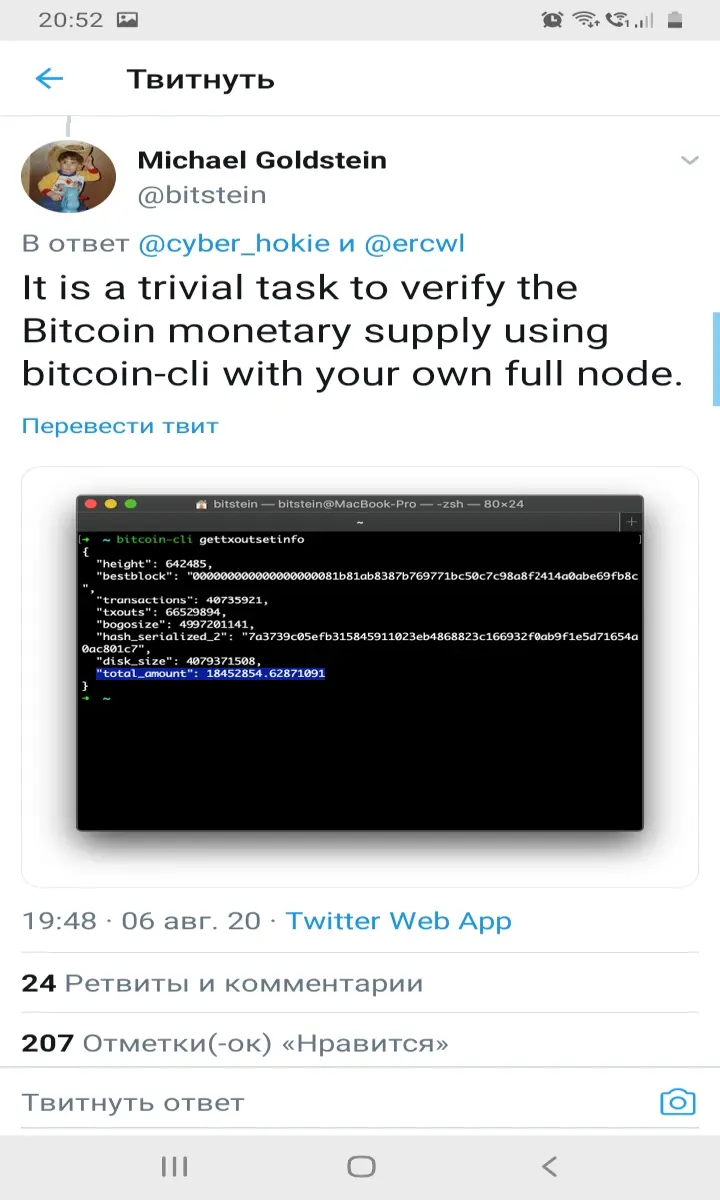Click the scrollbar indicator on right edge
The width and height of the screenshot is (720, 1200).
point(716,359)
